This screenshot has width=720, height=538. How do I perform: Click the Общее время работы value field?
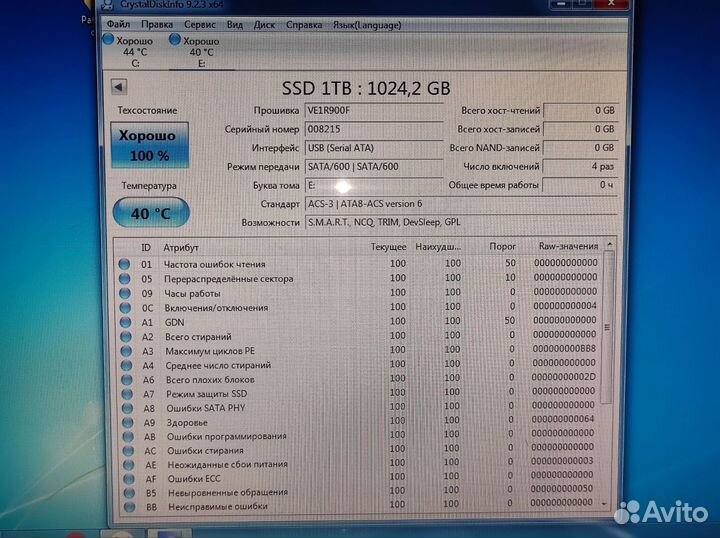coord(580,185)
